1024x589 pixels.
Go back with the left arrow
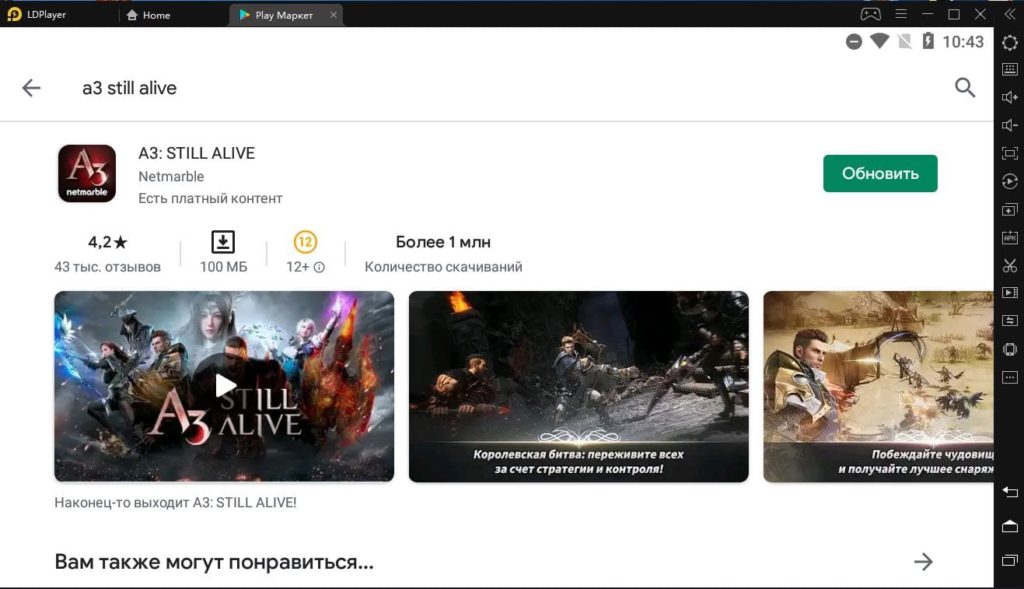click(x=31, y=88)
